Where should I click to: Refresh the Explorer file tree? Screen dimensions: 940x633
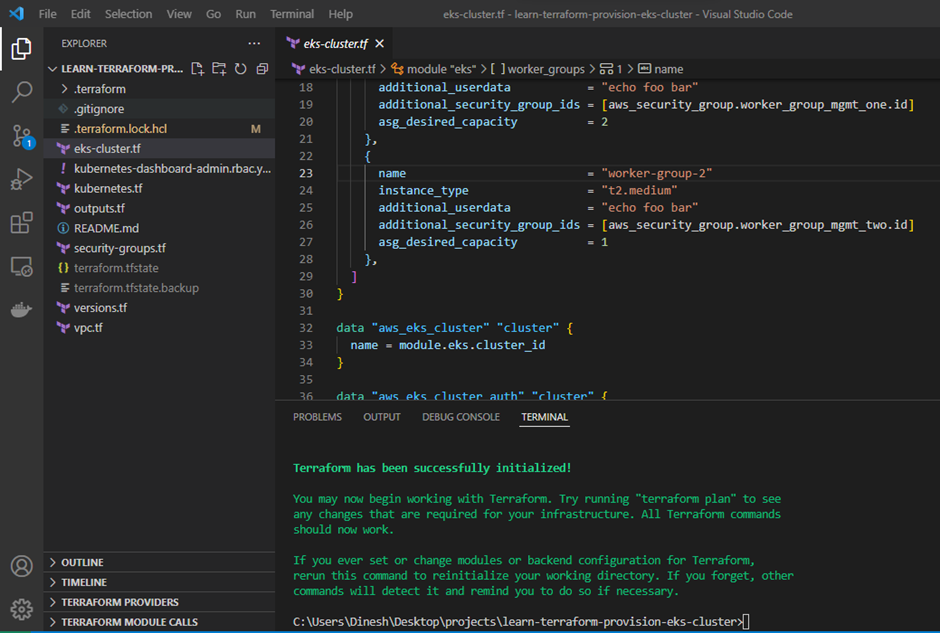point(241,69)
